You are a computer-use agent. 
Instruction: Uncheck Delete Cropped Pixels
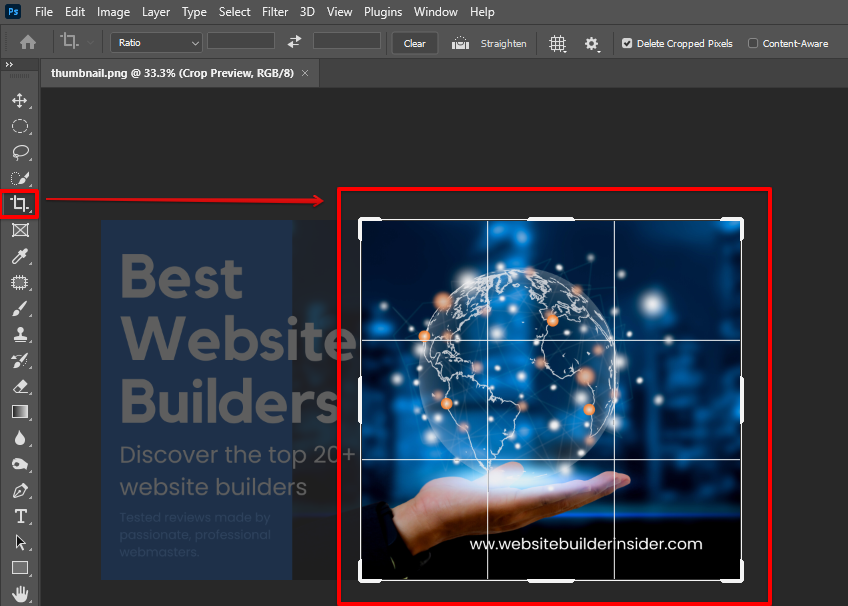627,44
